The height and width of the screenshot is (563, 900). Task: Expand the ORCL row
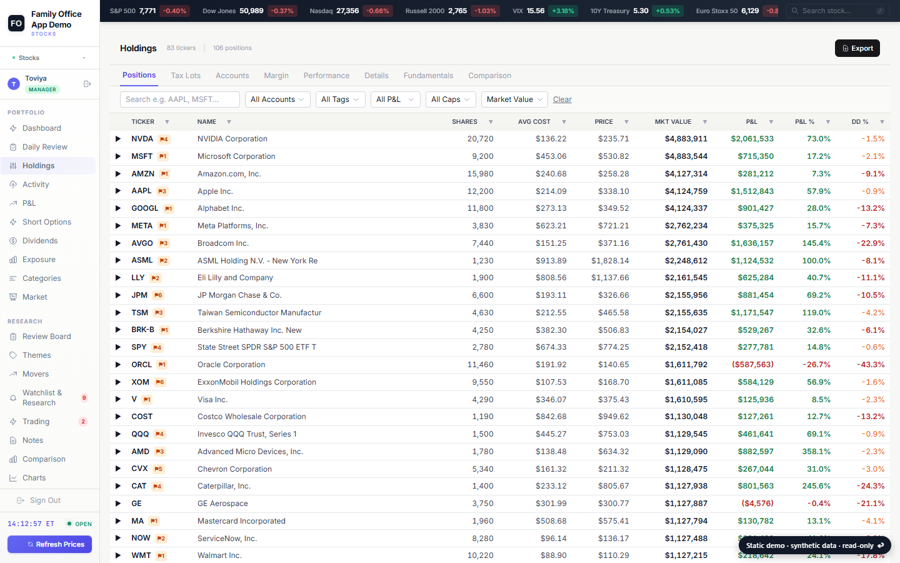tap(118, 364)
